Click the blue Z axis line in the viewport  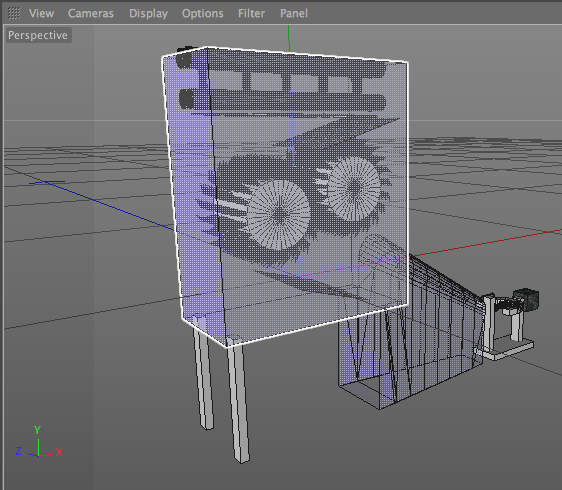pyautogui.click(x=108, y=206)
